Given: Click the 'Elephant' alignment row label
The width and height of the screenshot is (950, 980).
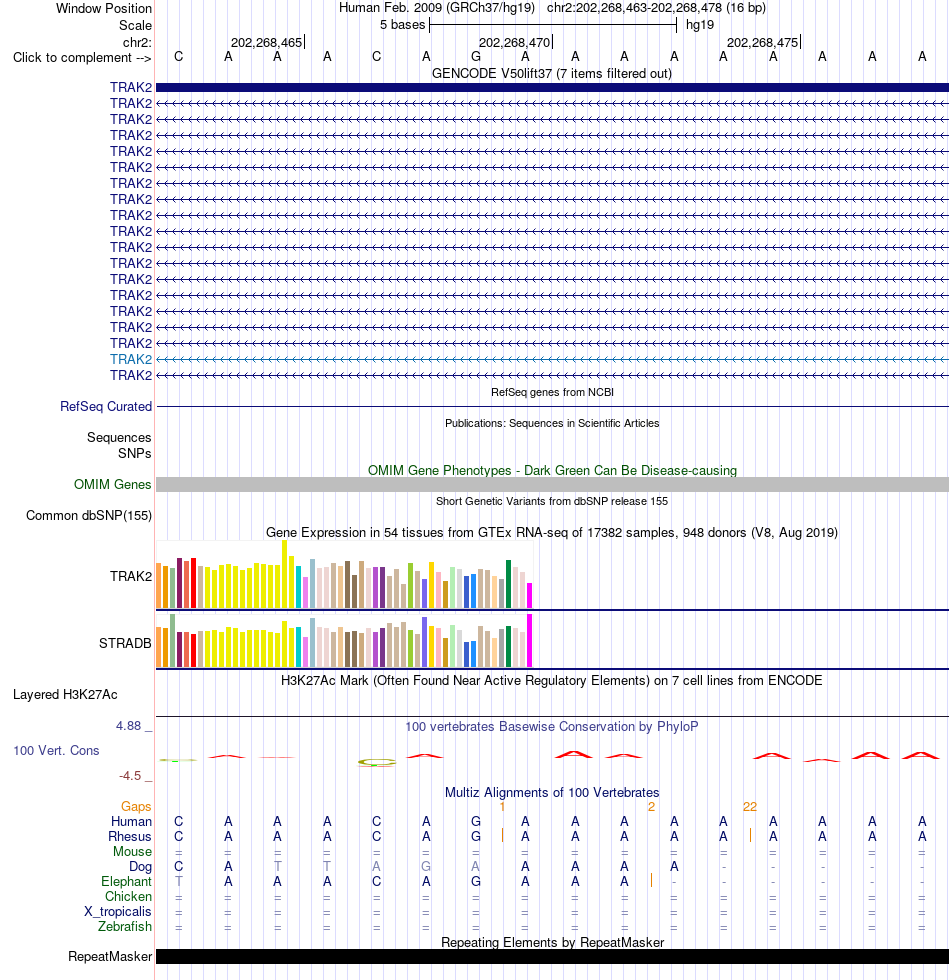Looking at the screenshot, I should 126,881.
